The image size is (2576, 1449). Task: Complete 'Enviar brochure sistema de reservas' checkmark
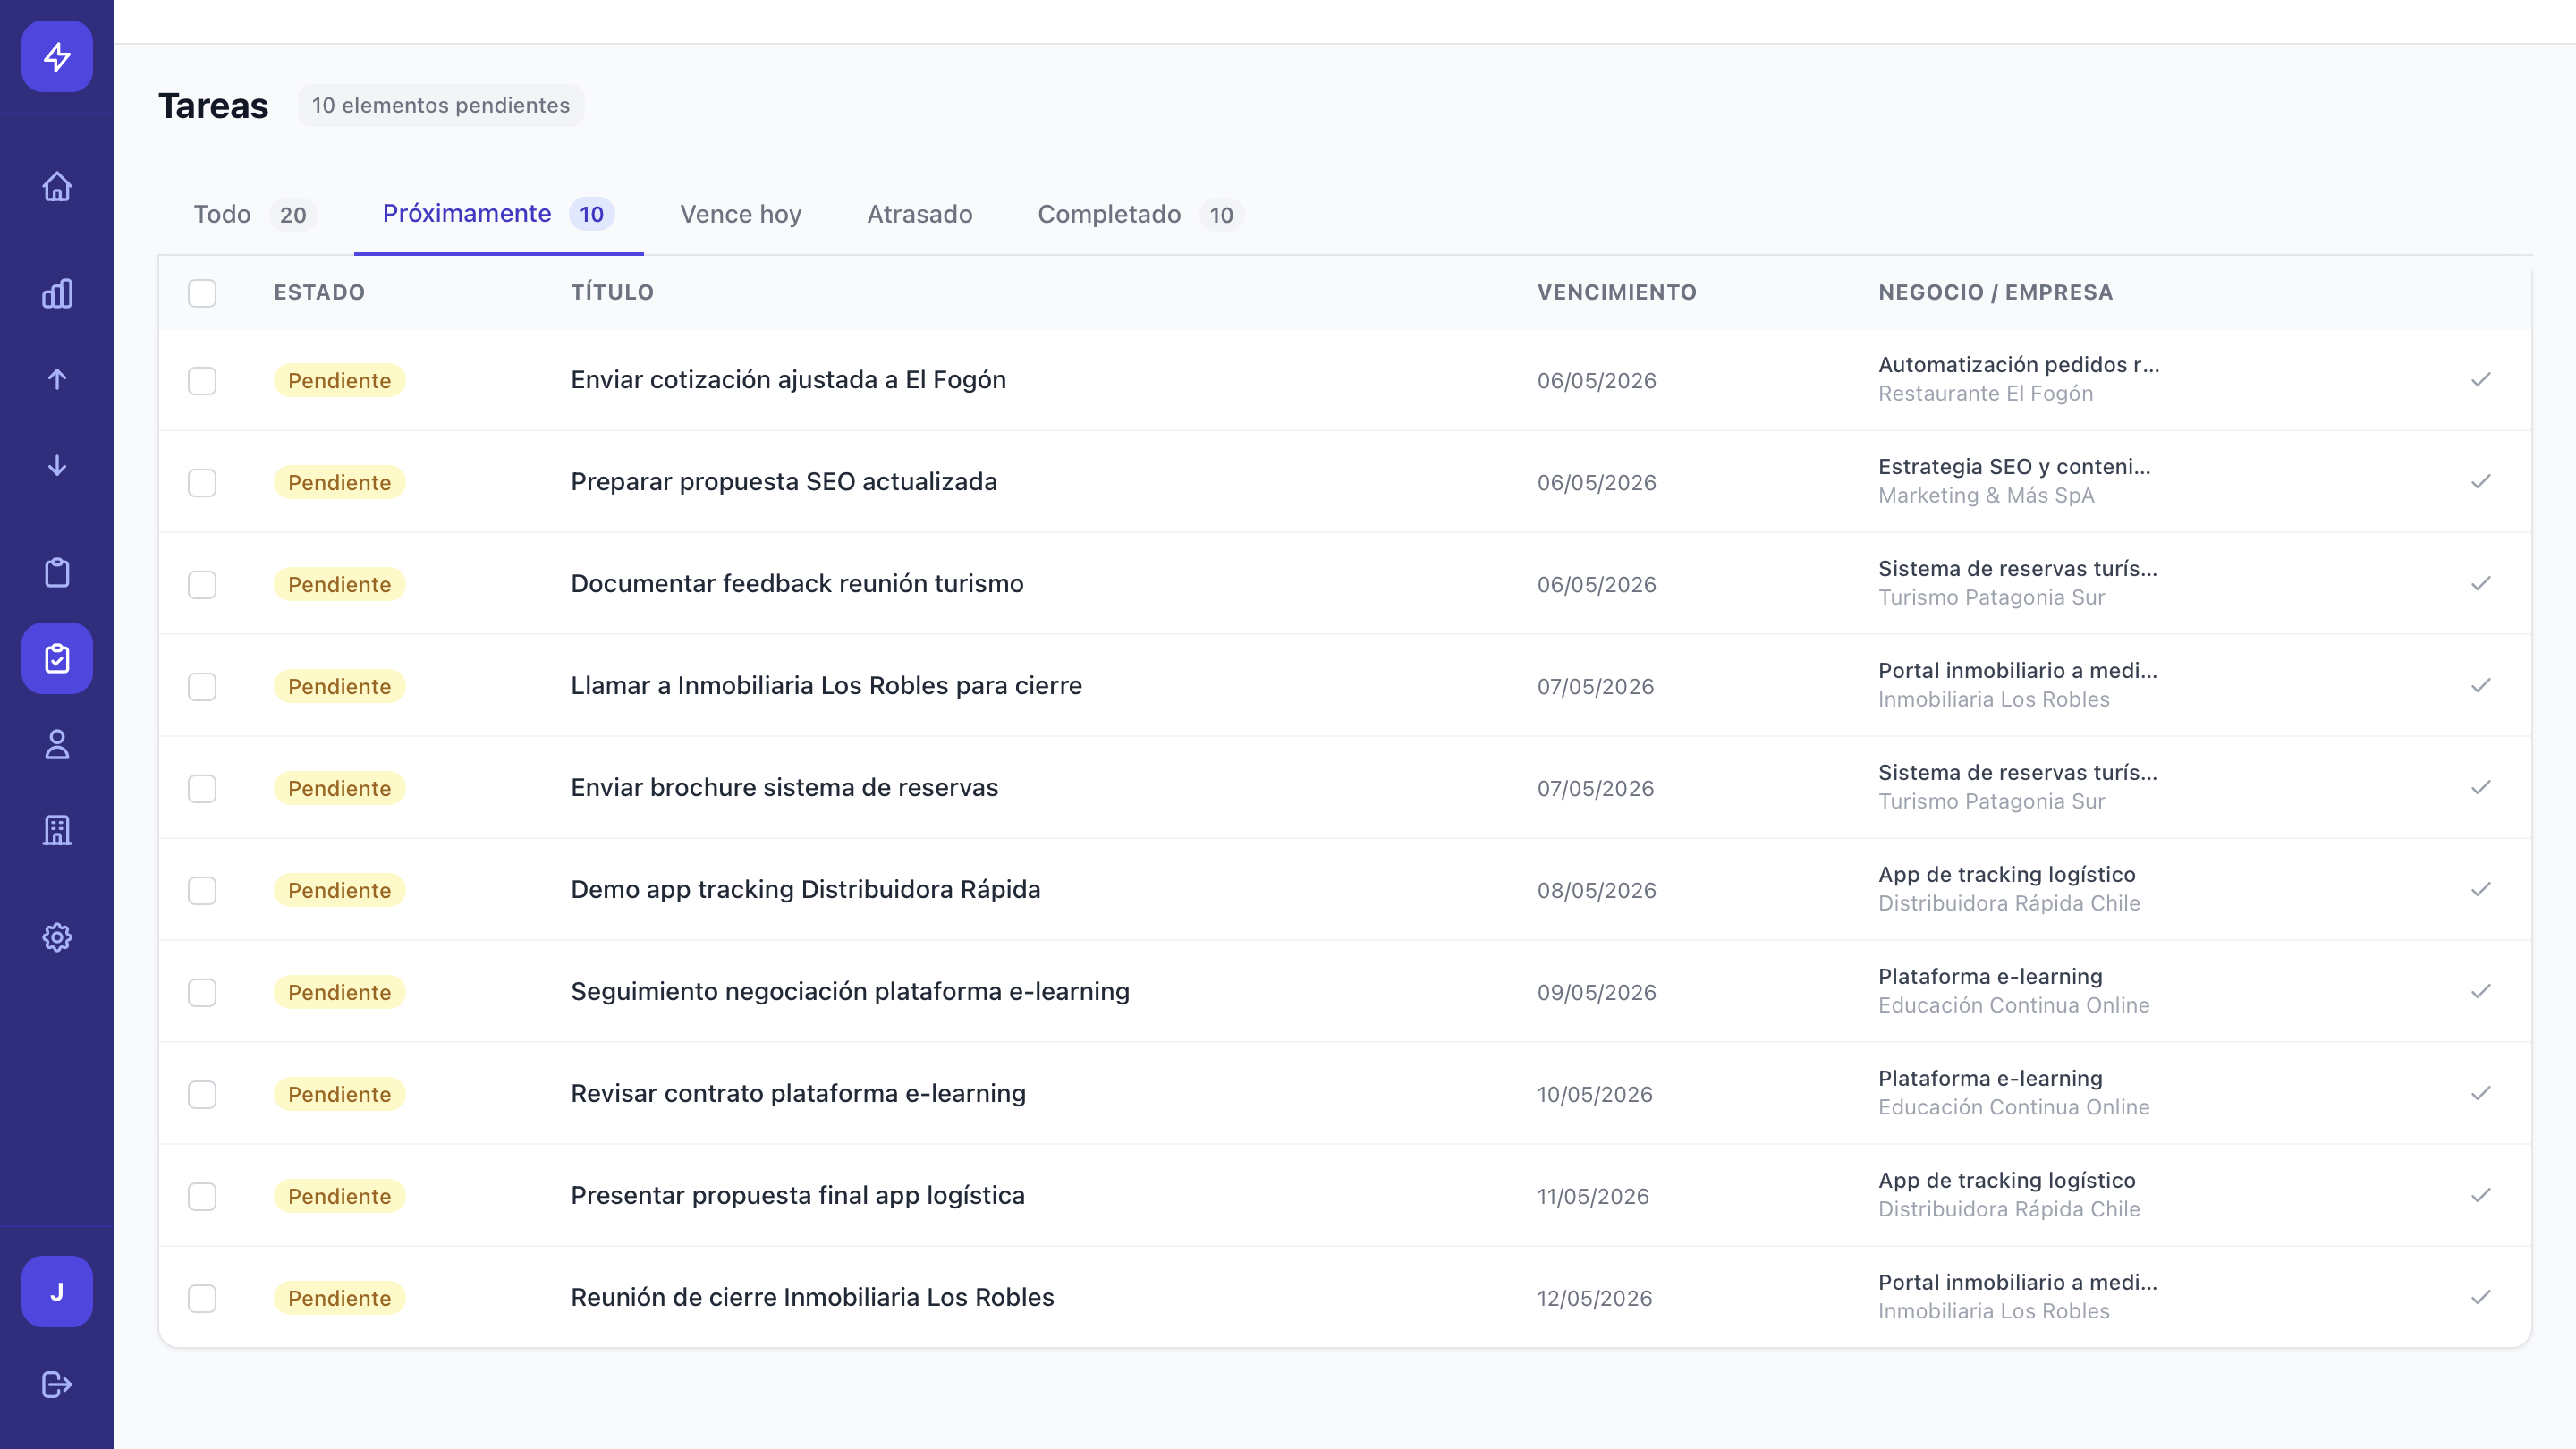(2481, 788)
